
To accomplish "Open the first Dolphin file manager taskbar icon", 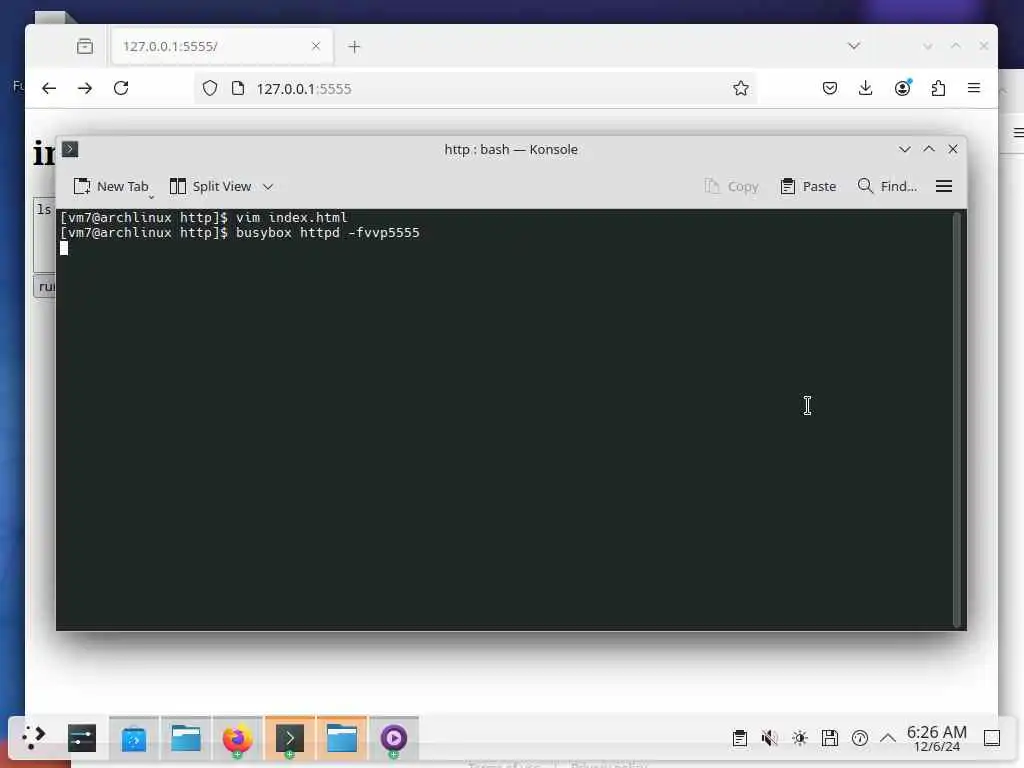I will (185, 738).
